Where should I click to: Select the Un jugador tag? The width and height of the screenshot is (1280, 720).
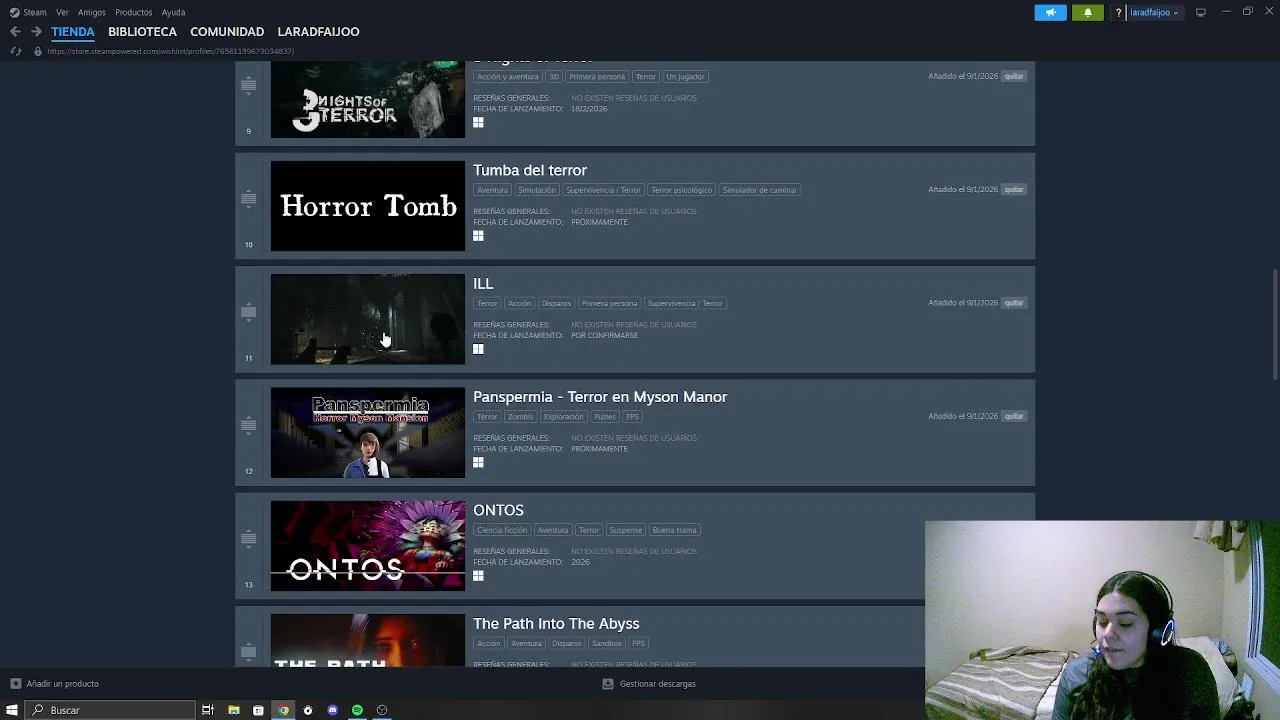(x=685, y=77)
